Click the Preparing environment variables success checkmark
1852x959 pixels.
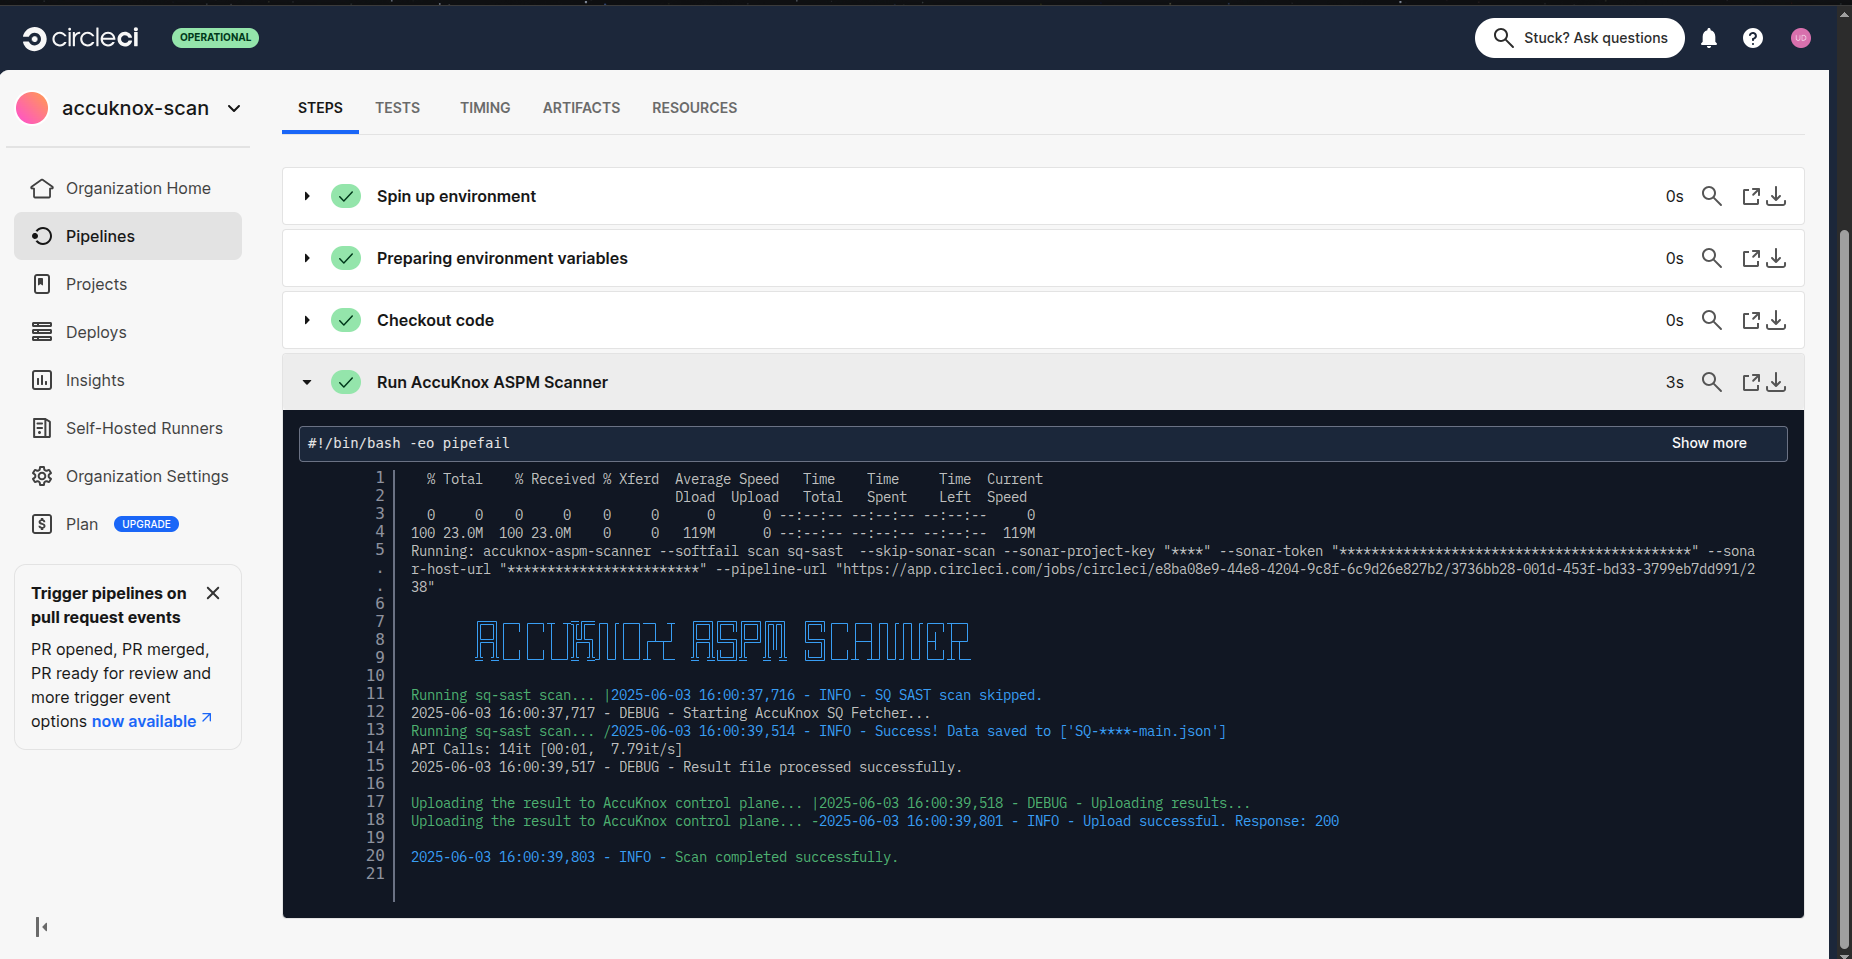[x=346, y=258]
